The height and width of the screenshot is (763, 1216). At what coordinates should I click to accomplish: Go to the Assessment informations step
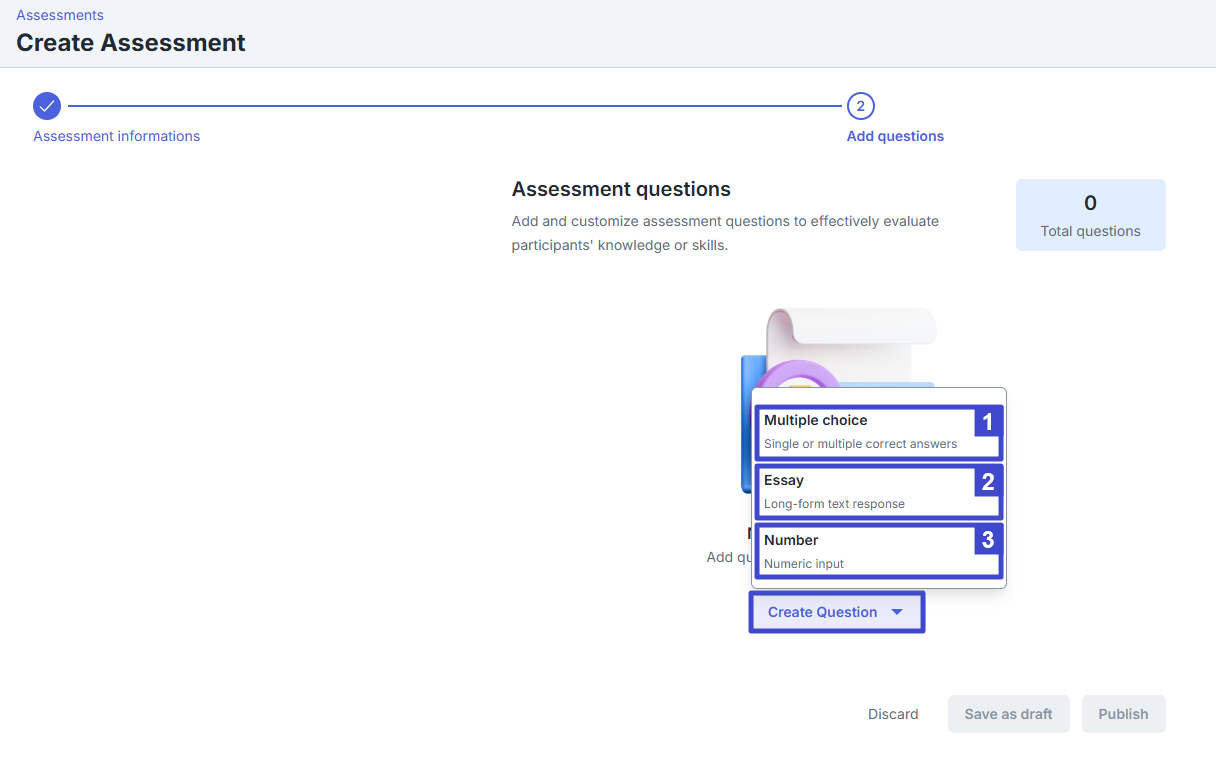(116, 136)
